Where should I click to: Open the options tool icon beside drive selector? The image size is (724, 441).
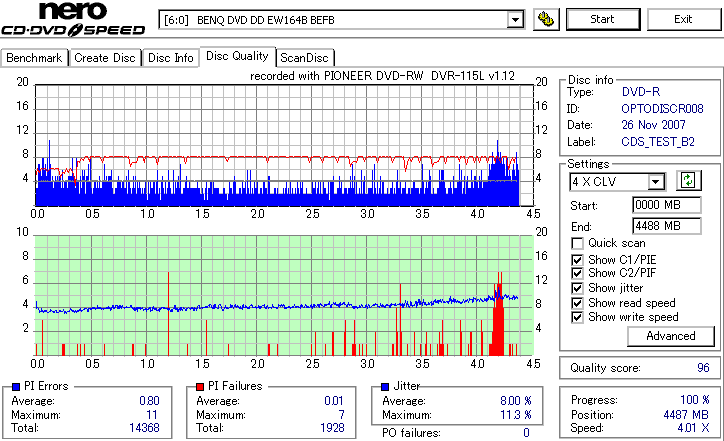point(546,19)
